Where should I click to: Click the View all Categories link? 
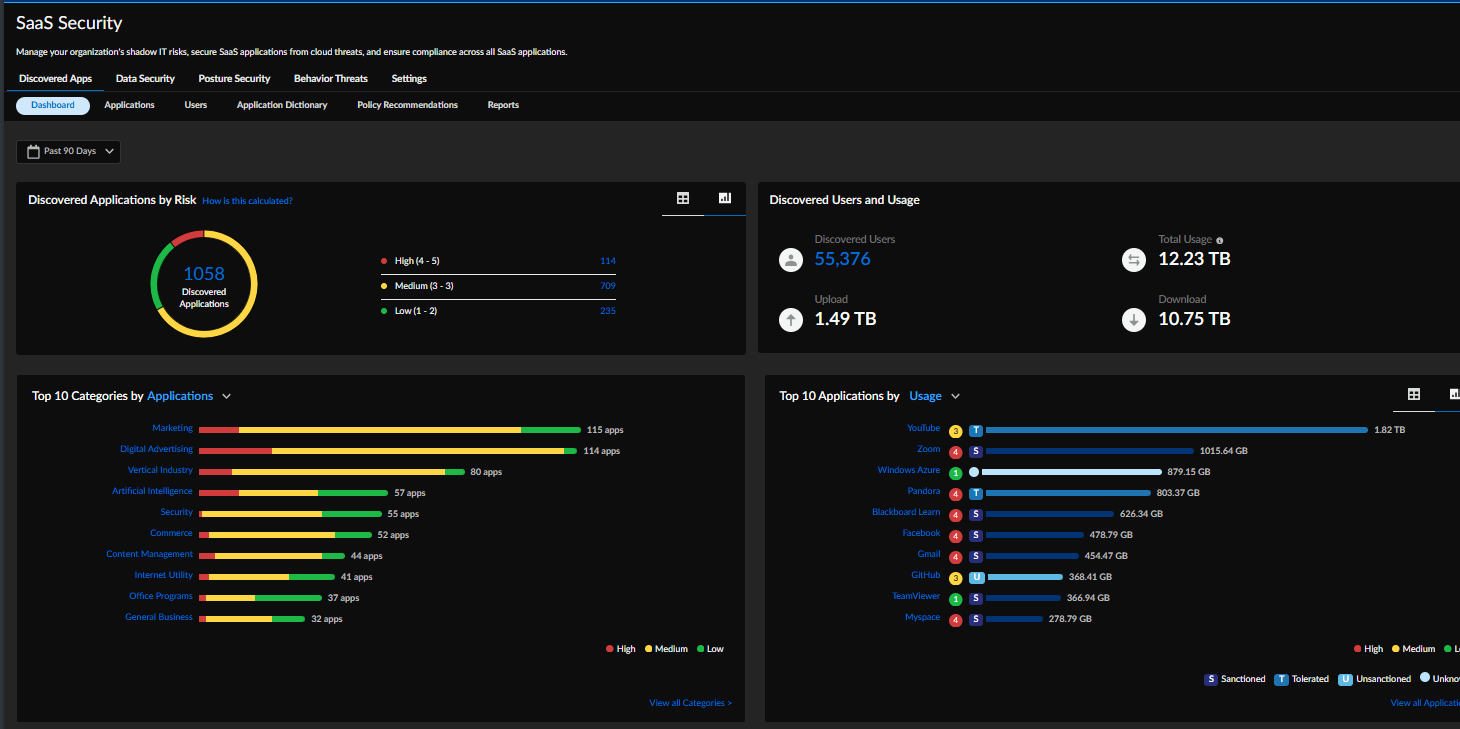click(x=690, y=703)
